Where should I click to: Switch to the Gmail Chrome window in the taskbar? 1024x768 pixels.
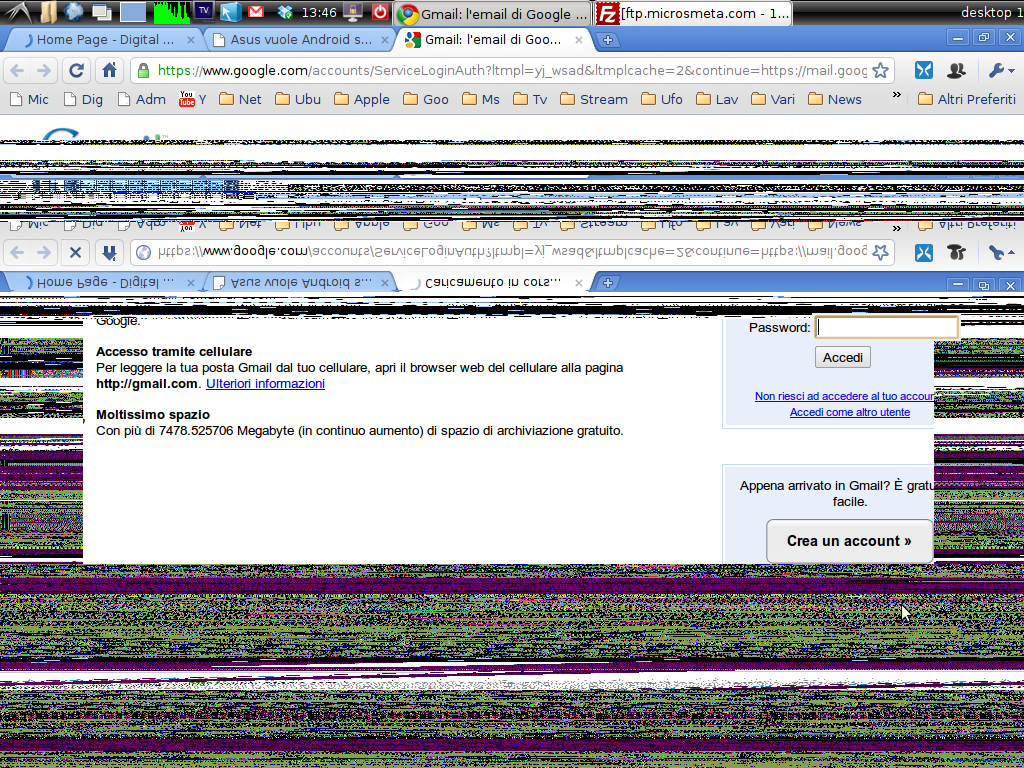[493, 13]
